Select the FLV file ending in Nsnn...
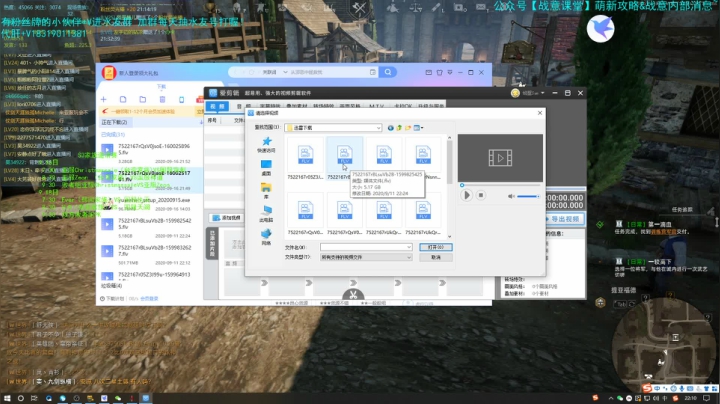This screenshot has width=720, height=404. (423, 159)
